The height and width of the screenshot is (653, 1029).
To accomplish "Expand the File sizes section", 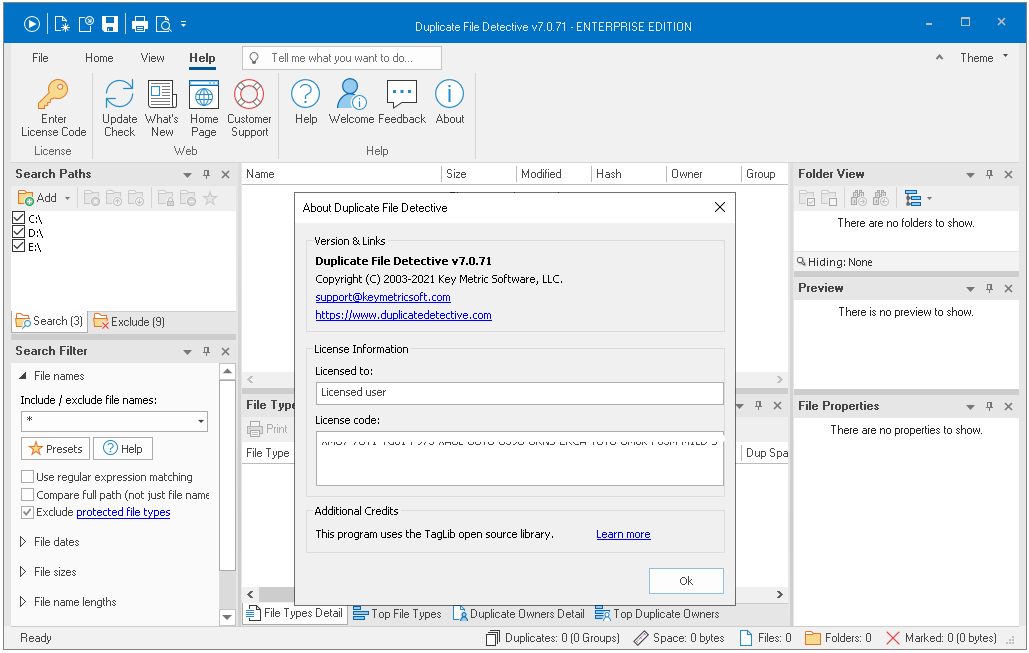I will tap(23, 572).
